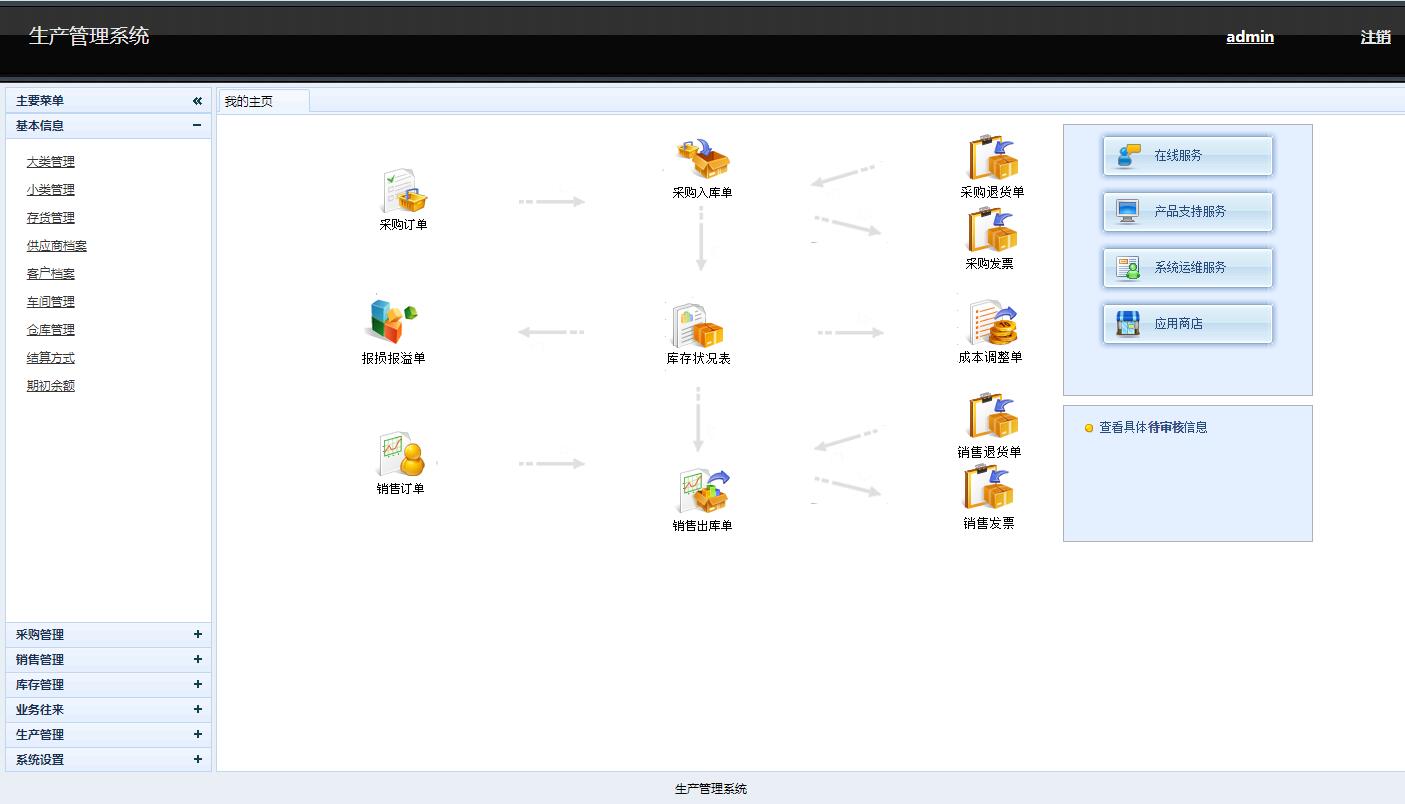This screenshot has width=1405, height=804.
Task: Collapse the 主要菜单 sidebar panel
Action: pos(197,101)
